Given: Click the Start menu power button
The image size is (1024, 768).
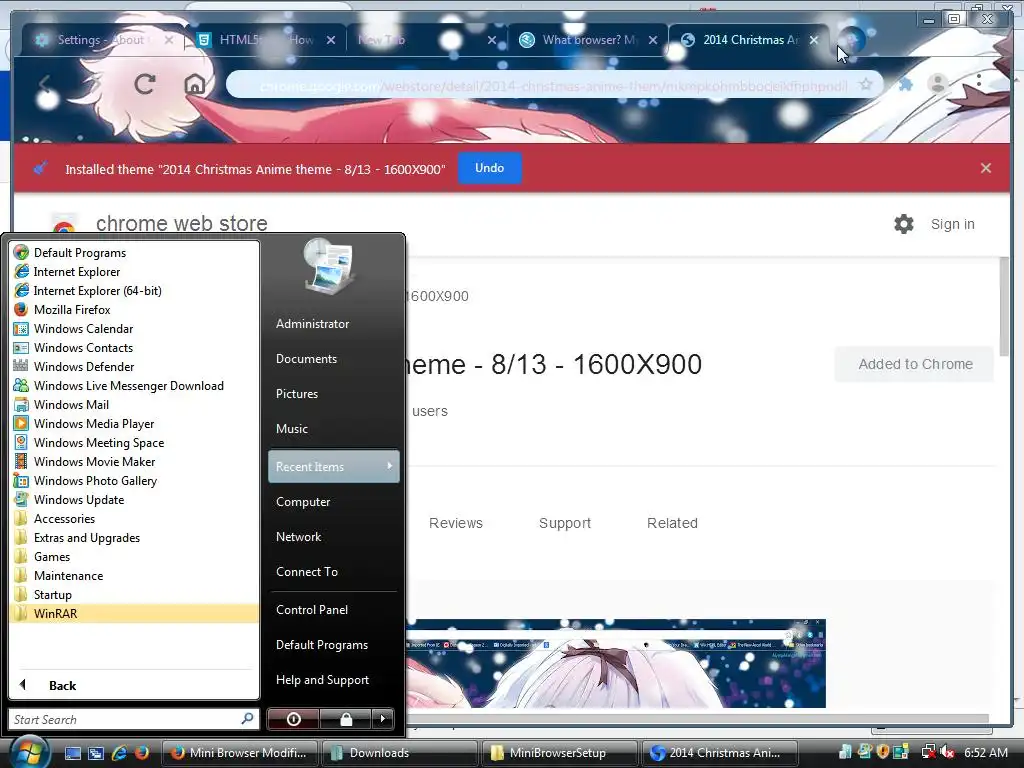Looking at the screenshot, I should [293, 719].
